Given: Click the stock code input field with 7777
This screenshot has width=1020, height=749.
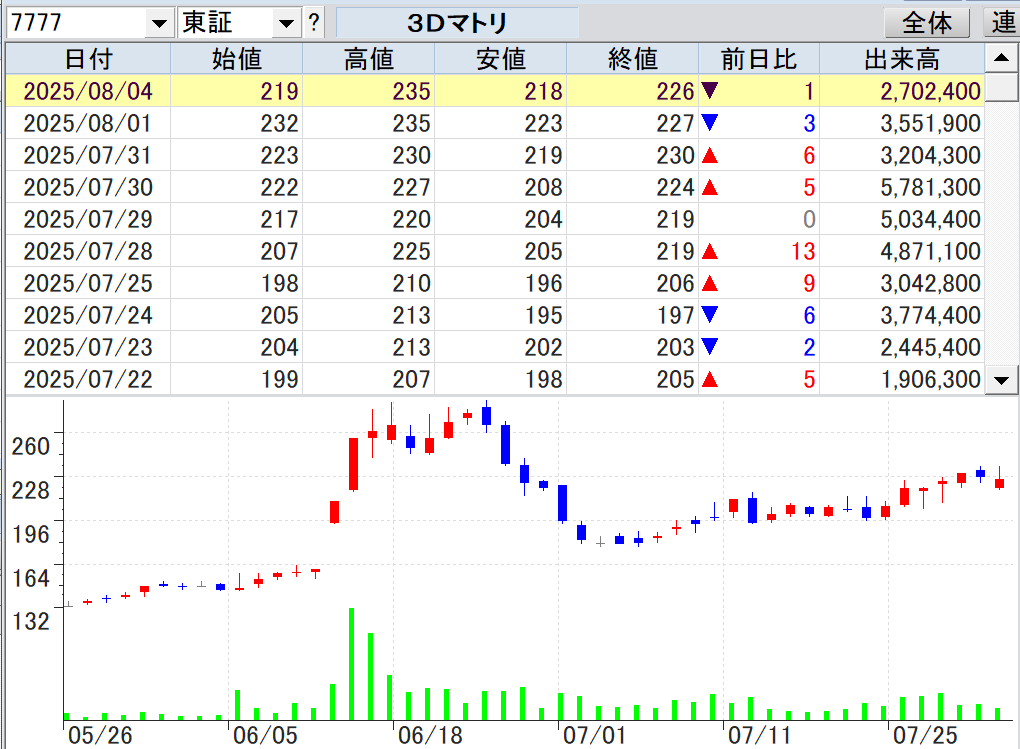Looking at the screenshot, I should (x=77, y=23).
